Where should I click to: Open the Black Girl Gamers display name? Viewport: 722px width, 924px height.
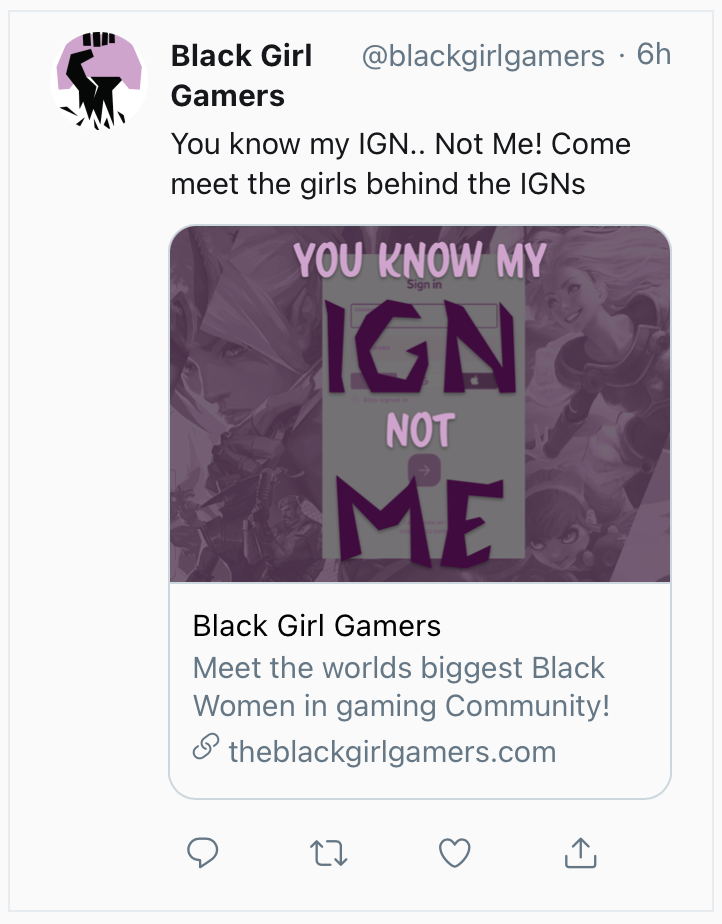tap(241, 75)
